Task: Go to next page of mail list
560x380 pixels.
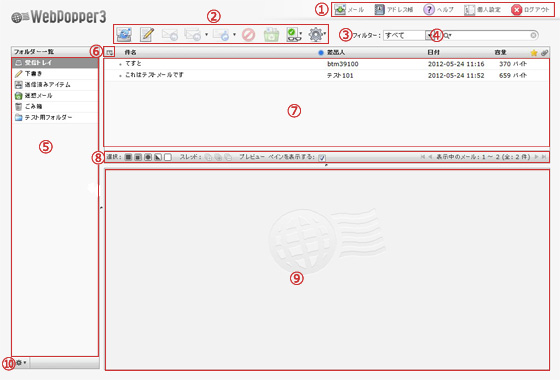Action: pyautogui.click(x=536, y=157)
